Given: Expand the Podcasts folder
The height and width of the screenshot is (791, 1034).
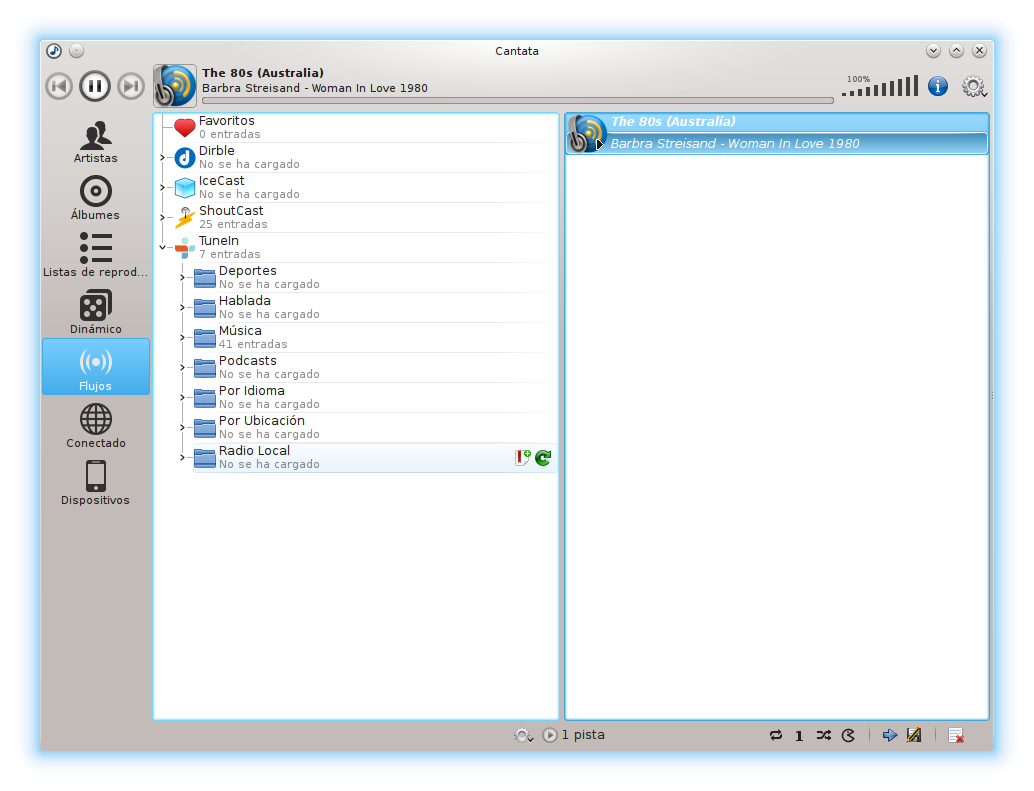Looking at the screenshot, I should [183, 368].
